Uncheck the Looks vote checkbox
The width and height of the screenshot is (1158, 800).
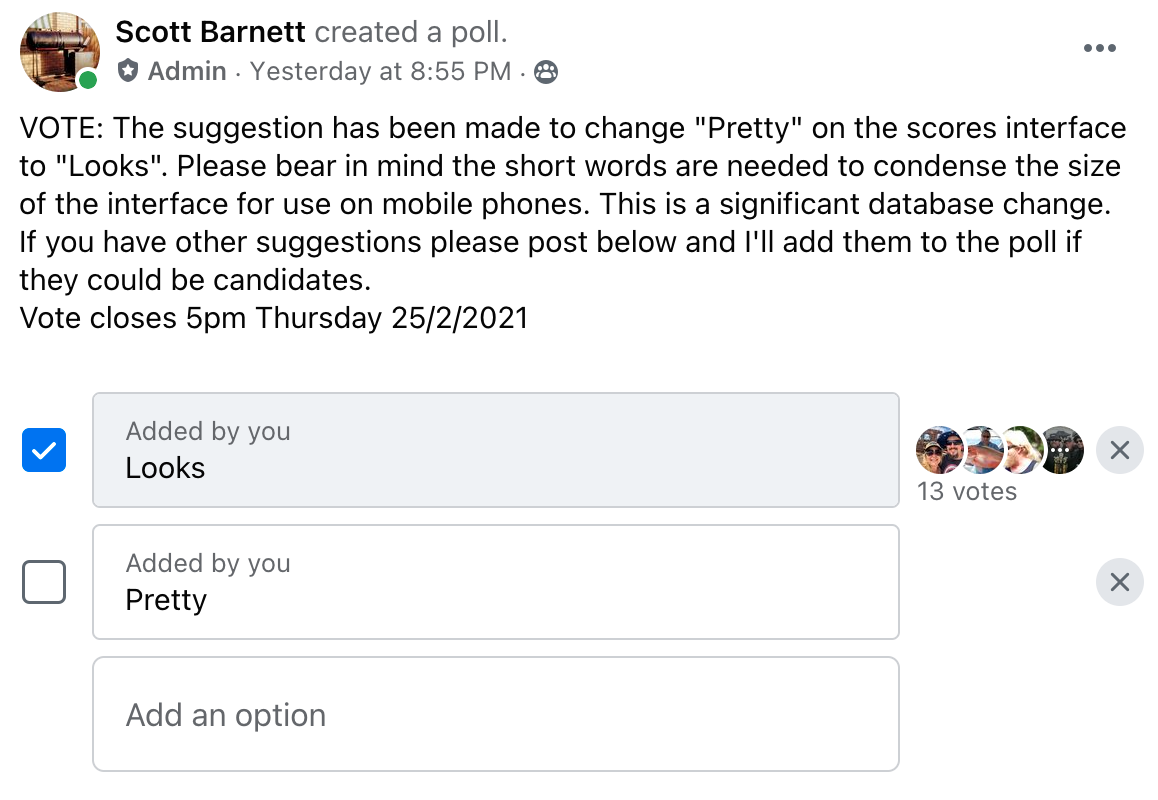(44, 450)
